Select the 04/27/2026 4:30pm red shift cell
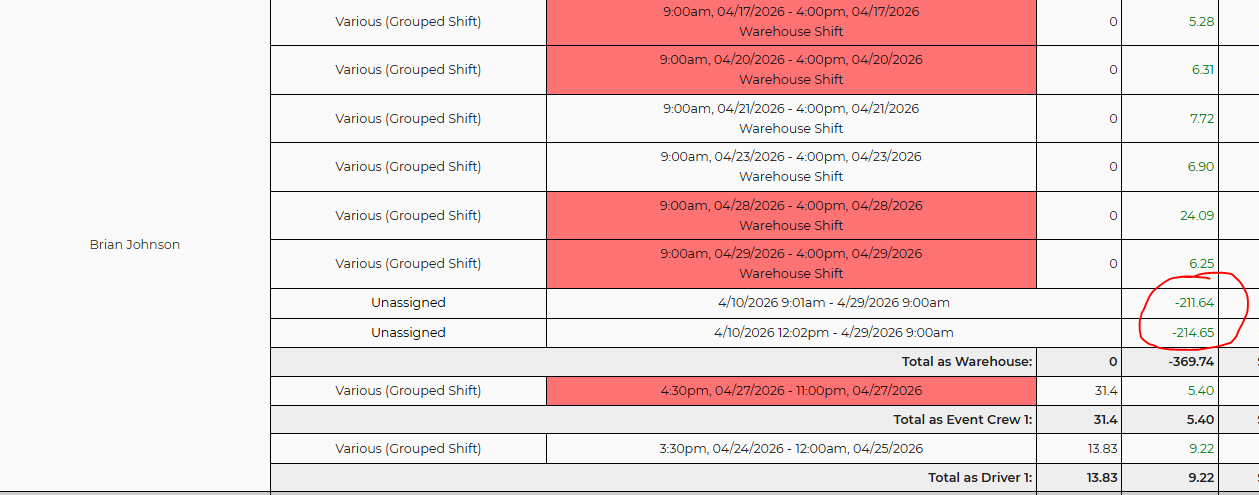Viewport: 1259px width, 495px height. coord(791,391)
